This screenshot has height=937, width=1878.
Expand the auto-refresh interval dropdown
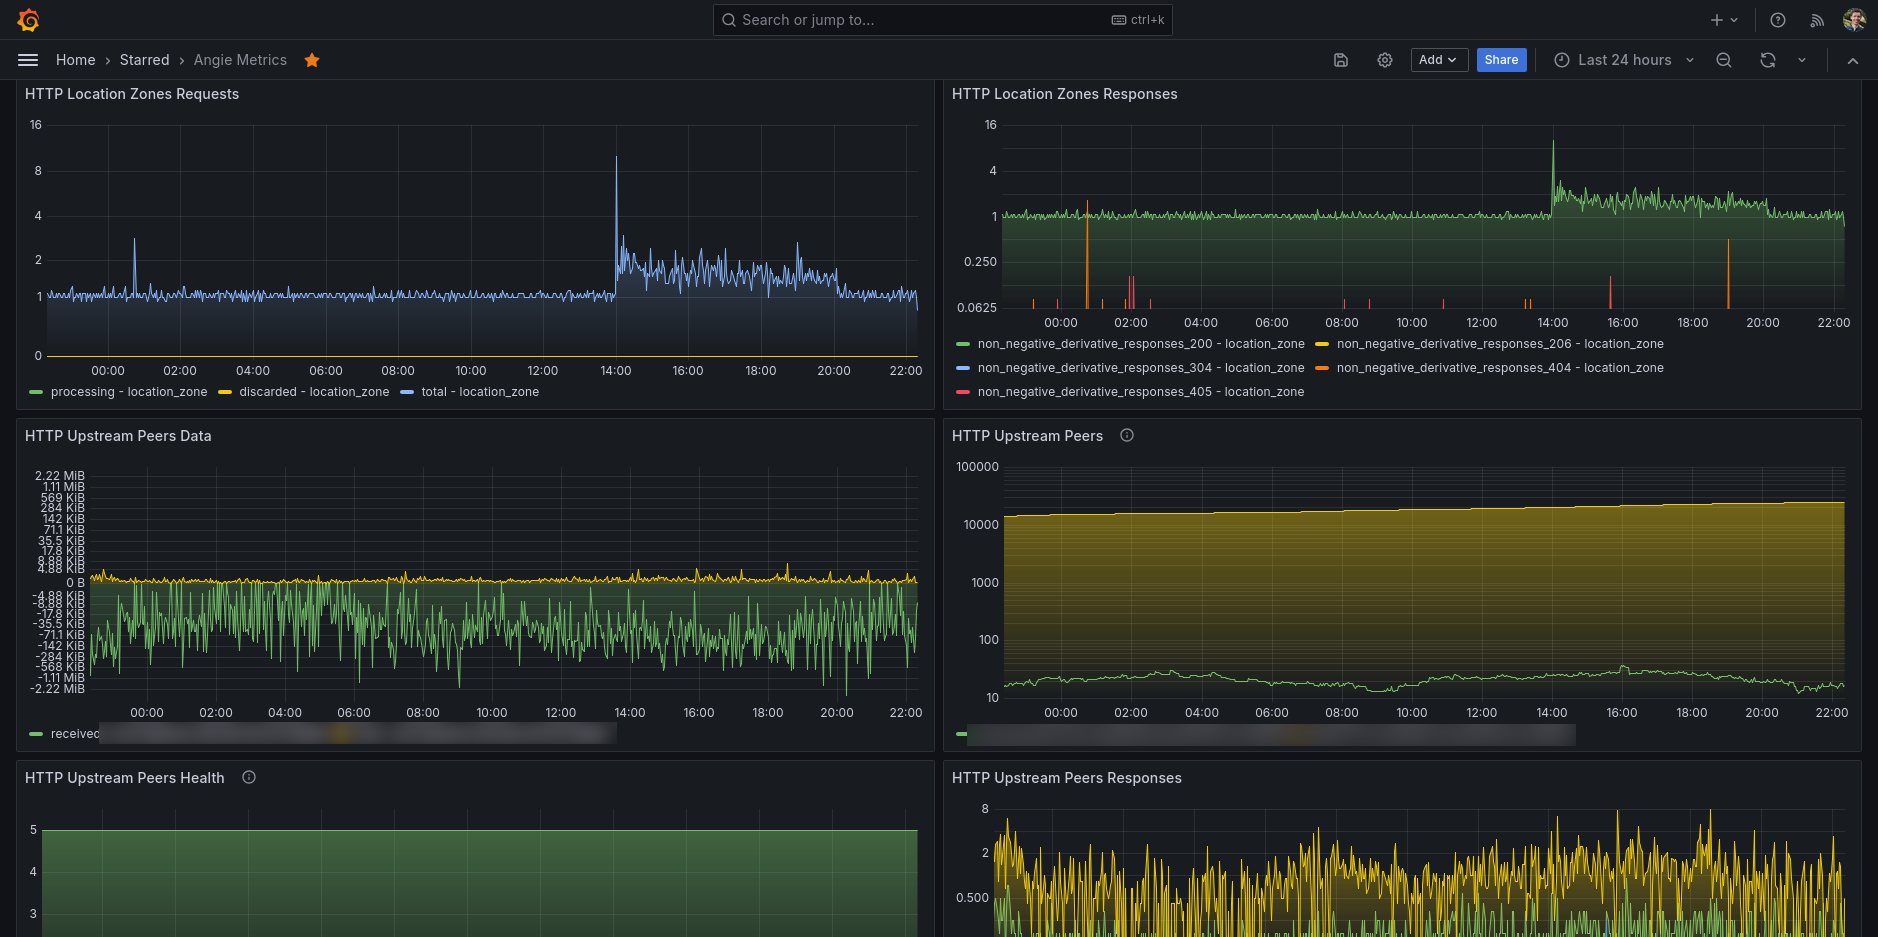coord(1802,60)
